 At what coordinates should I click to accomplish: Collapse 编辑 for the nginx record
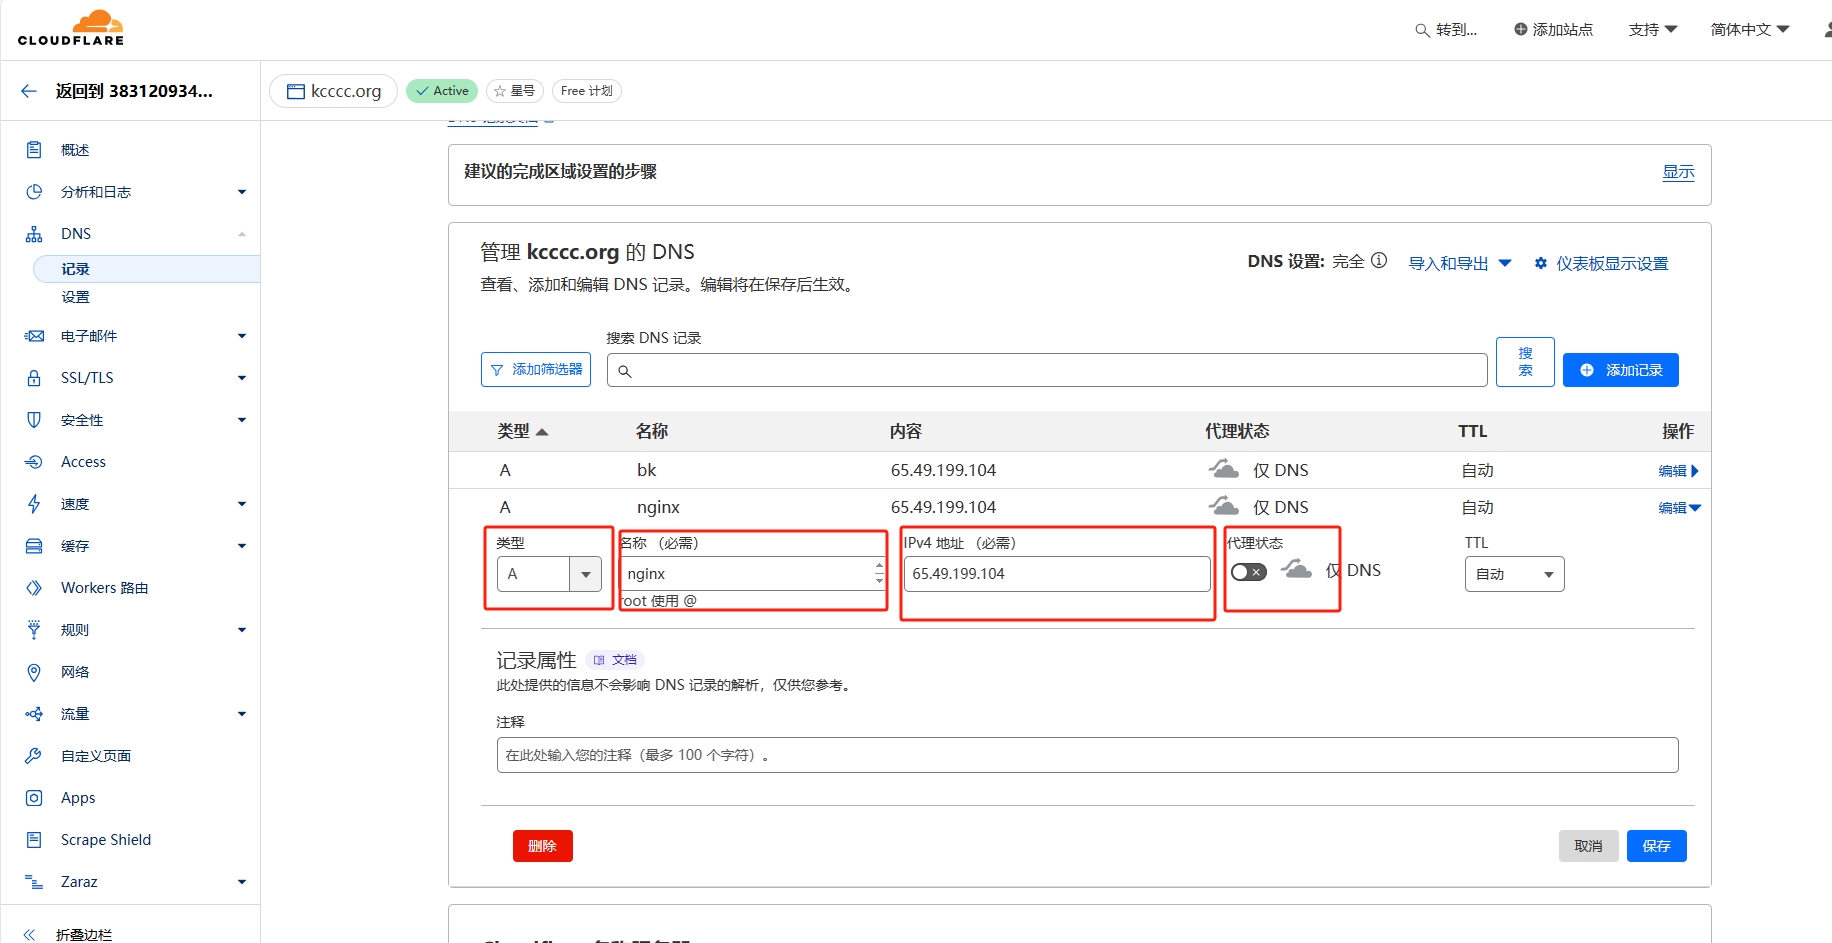coord(1679,508)
